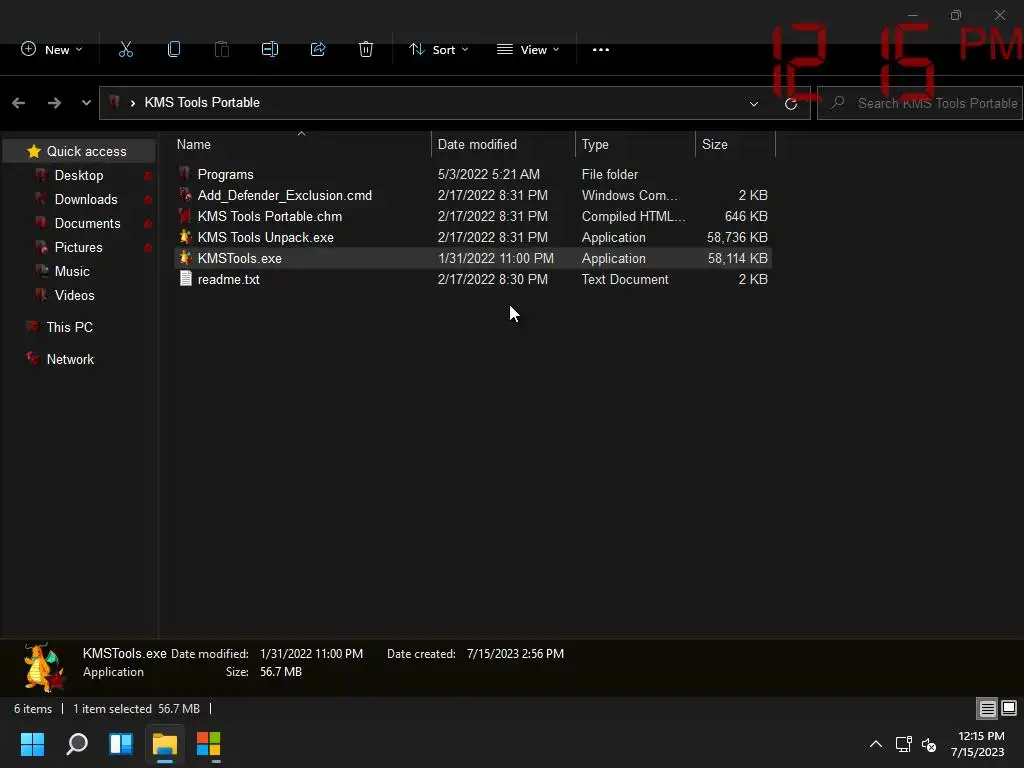The width and height of the screenshot is (1024, 768).
Task: Click the Delete trash can icon
Action: click(x=366, y=50)
